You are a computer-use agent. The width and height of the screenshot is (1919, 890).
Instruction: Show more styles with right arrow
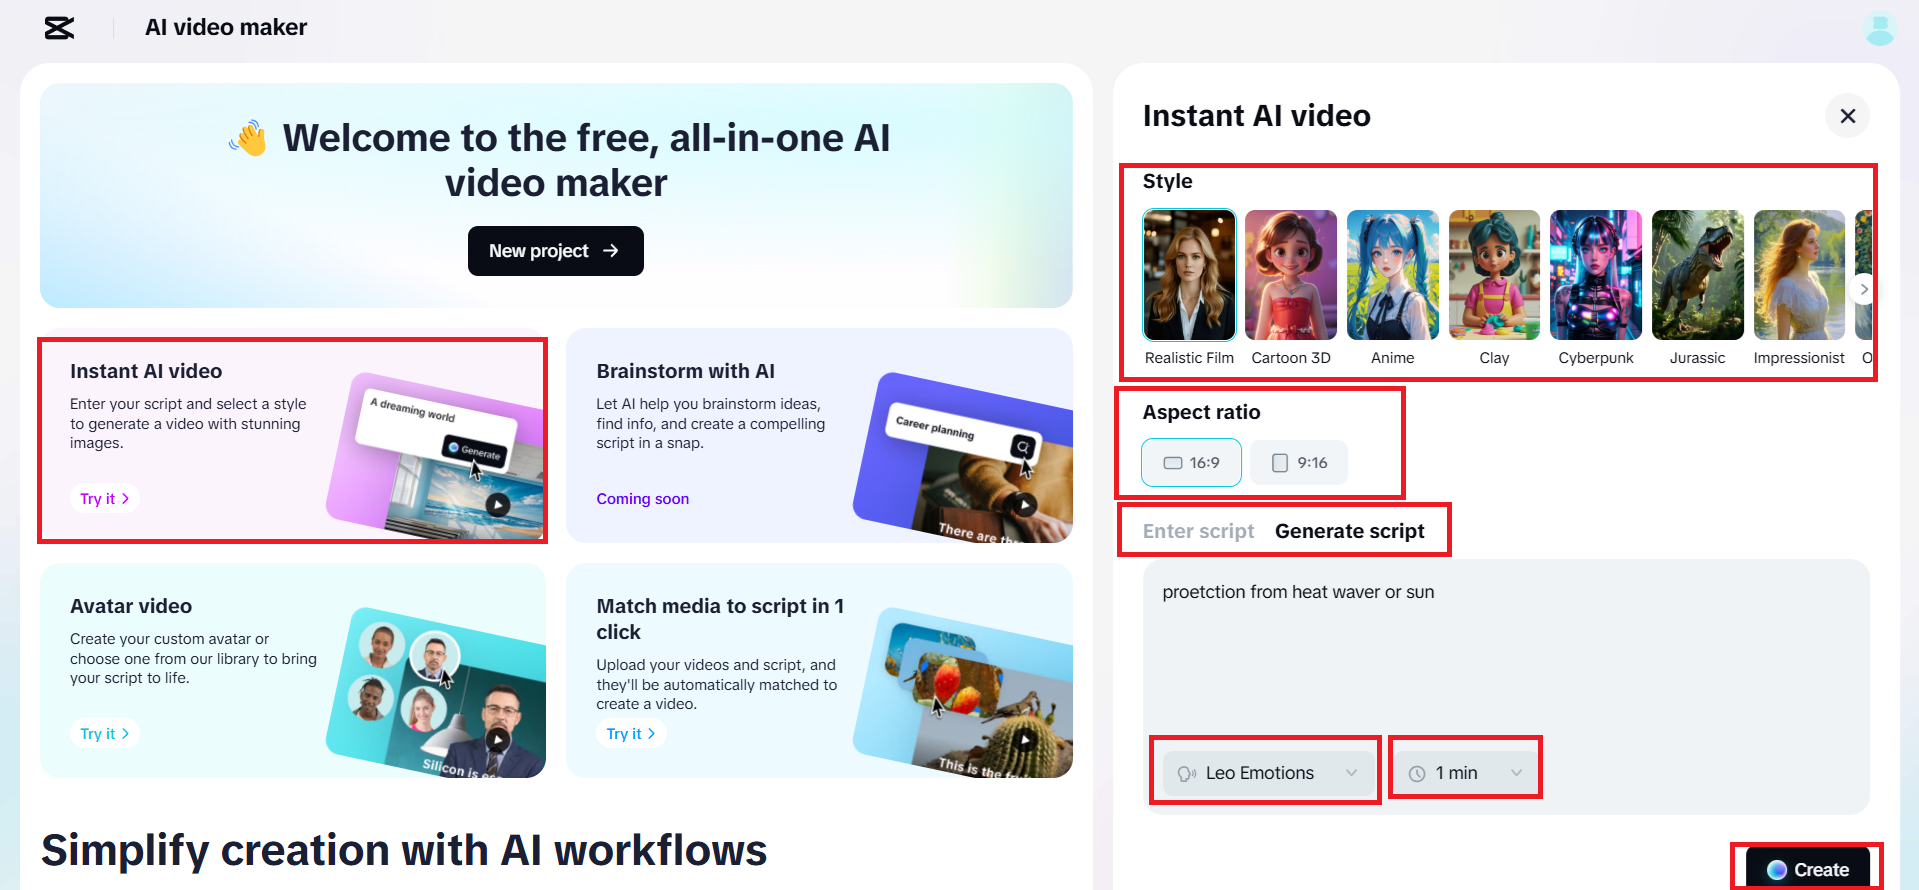[x=1864, y=289]
